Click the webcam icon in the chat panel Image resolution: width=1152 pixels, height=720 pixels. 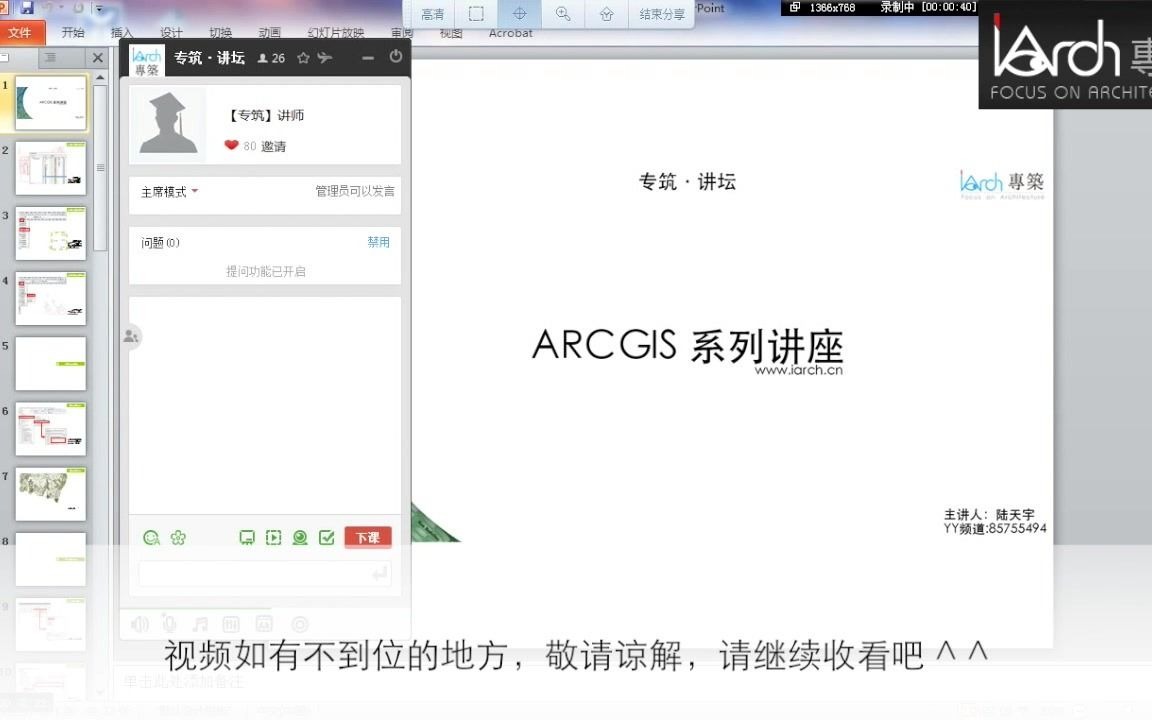[299, 537]
